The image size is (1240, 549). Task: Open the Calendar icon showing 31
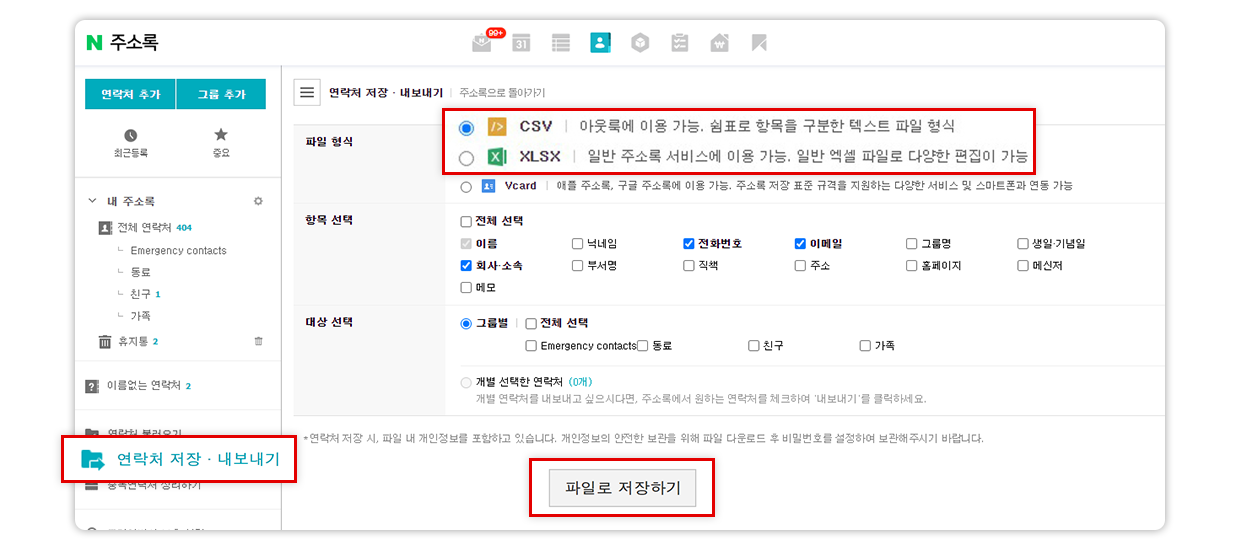click(521, 43)
